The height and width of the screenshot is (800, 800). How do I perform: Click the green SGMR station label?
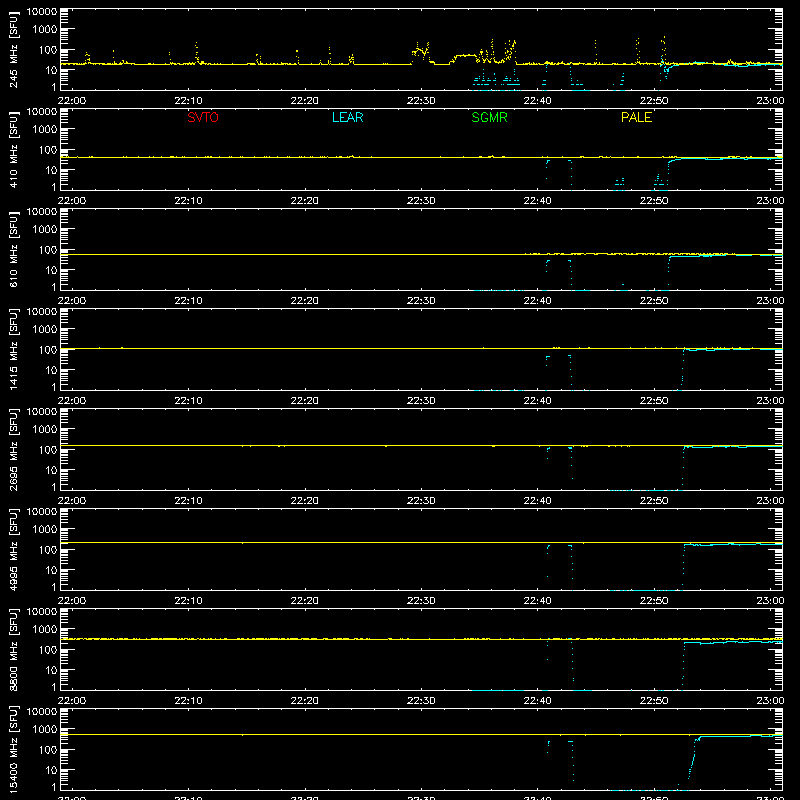coord(489,117)
